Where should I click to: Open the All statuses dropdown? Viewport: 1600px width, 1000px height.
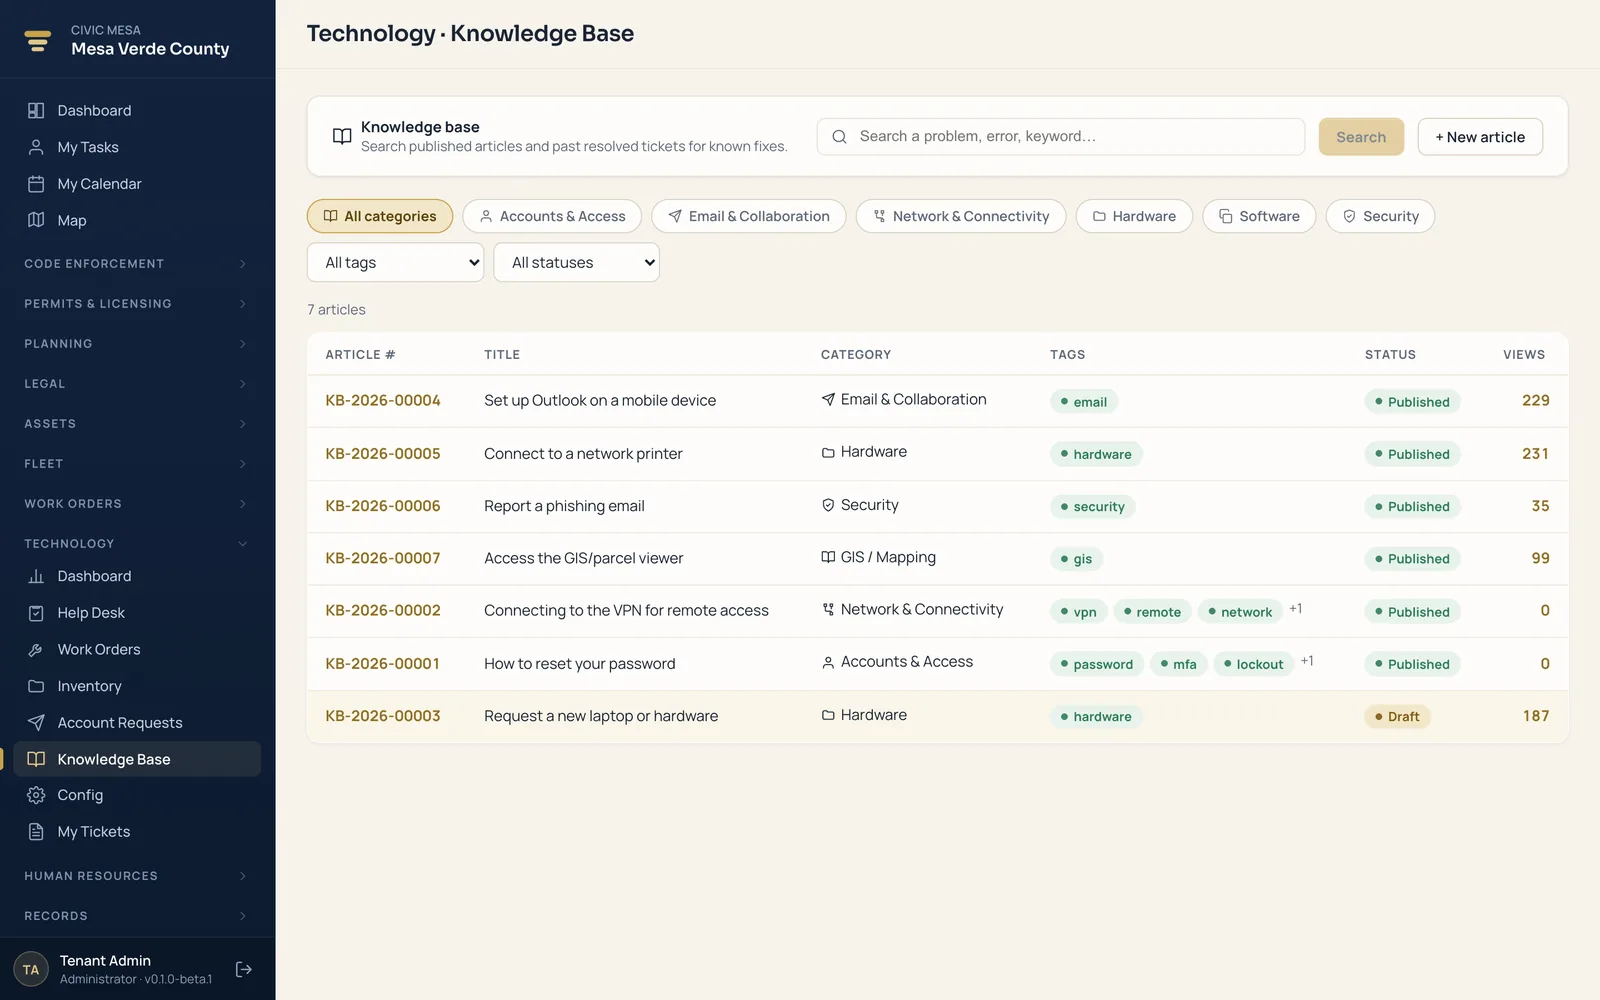[577, 262]
